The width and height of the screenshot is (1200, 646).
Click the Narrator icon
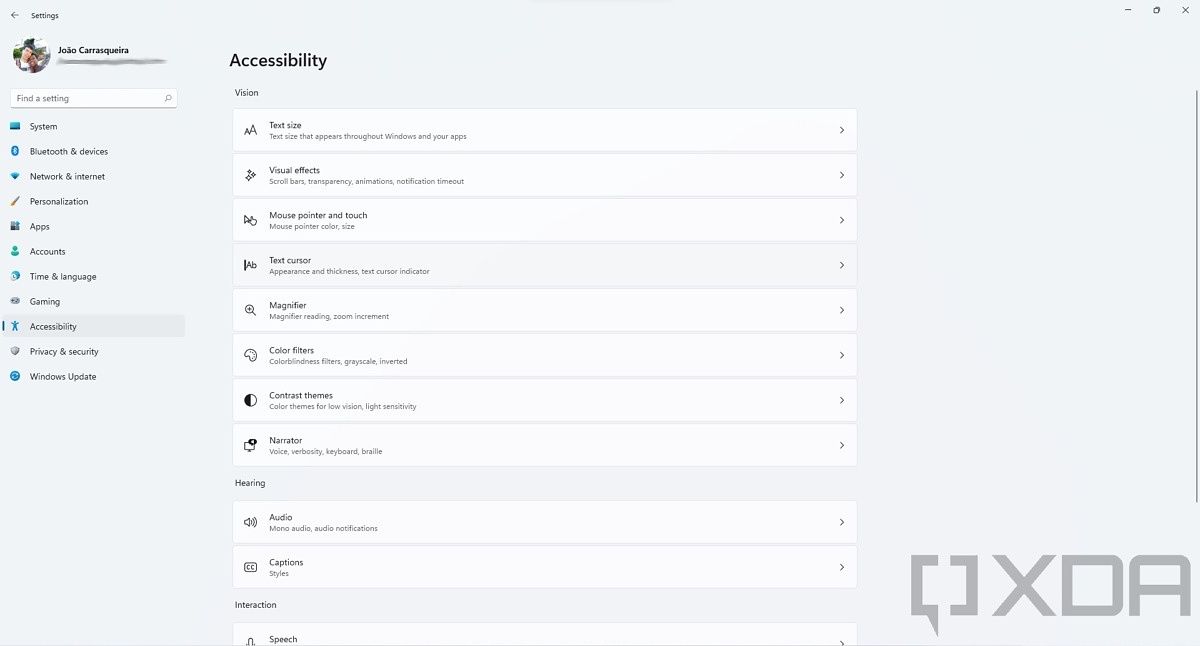coord(250,445)
